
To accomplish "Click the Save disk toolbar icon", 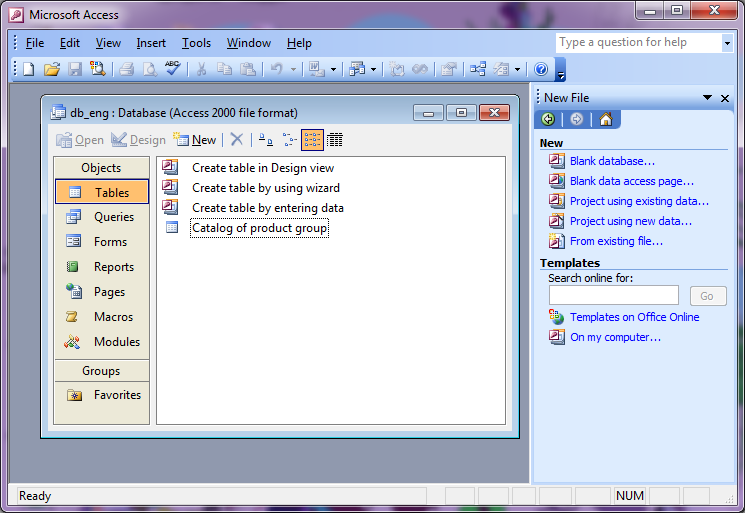I will 75,69.
